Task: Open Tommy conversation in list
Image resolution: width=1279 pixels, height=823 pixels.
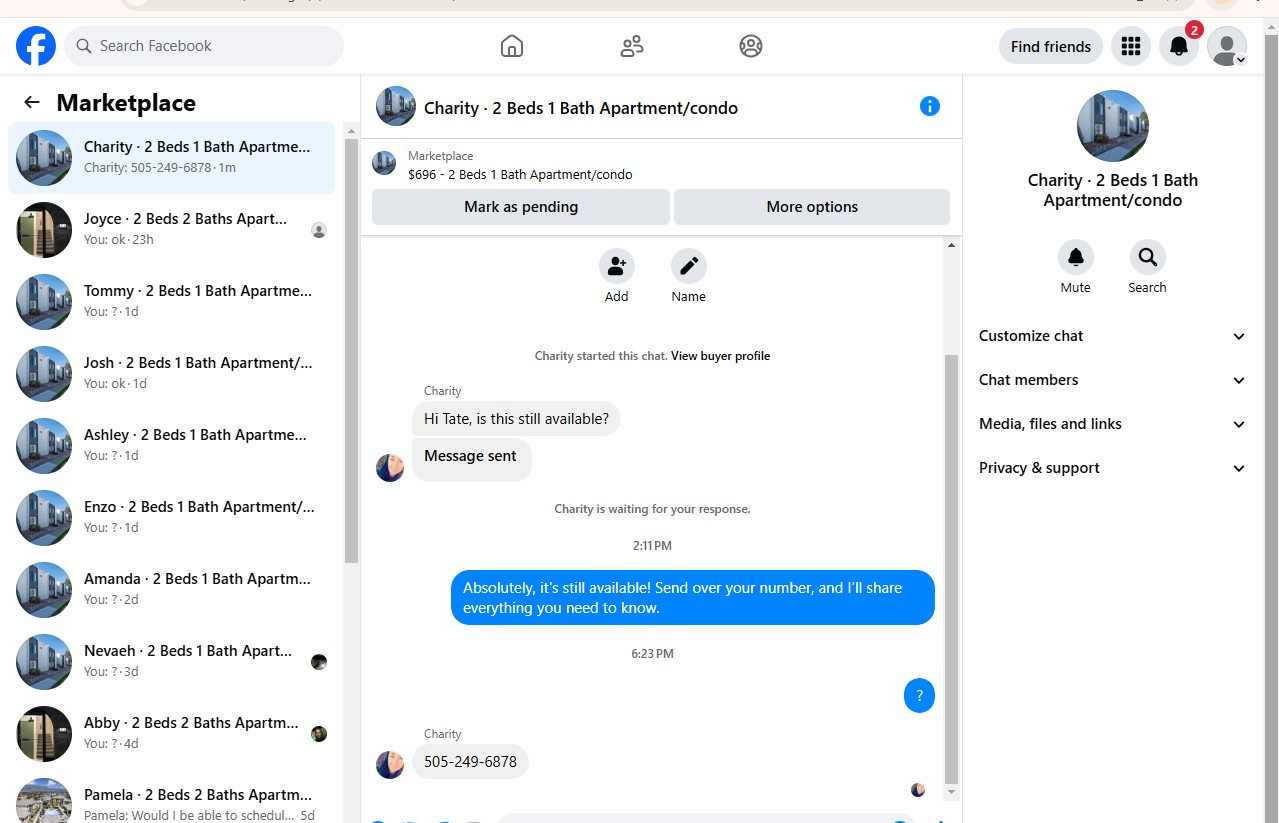Action: pos(171,302)
